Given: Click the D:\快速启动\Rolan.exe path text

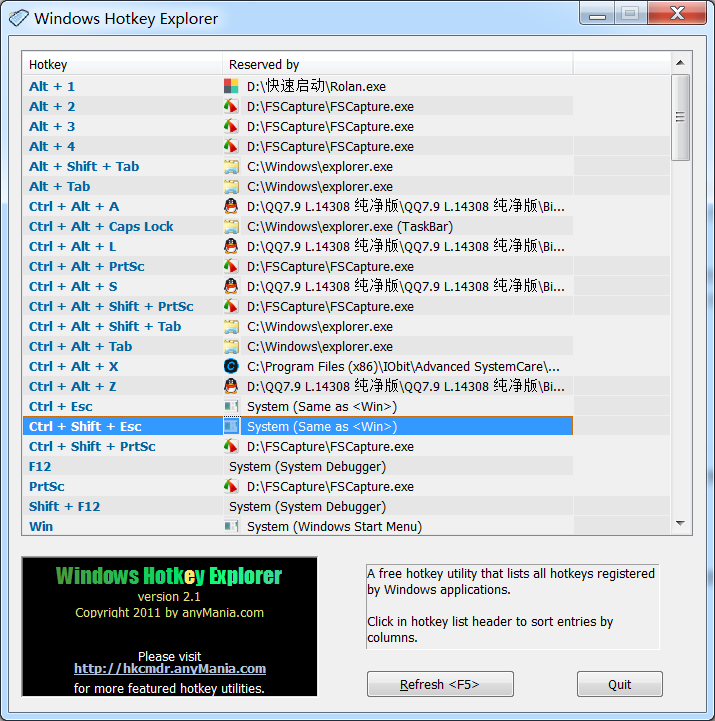Looking at the screenshot, I should coord(316,86).
